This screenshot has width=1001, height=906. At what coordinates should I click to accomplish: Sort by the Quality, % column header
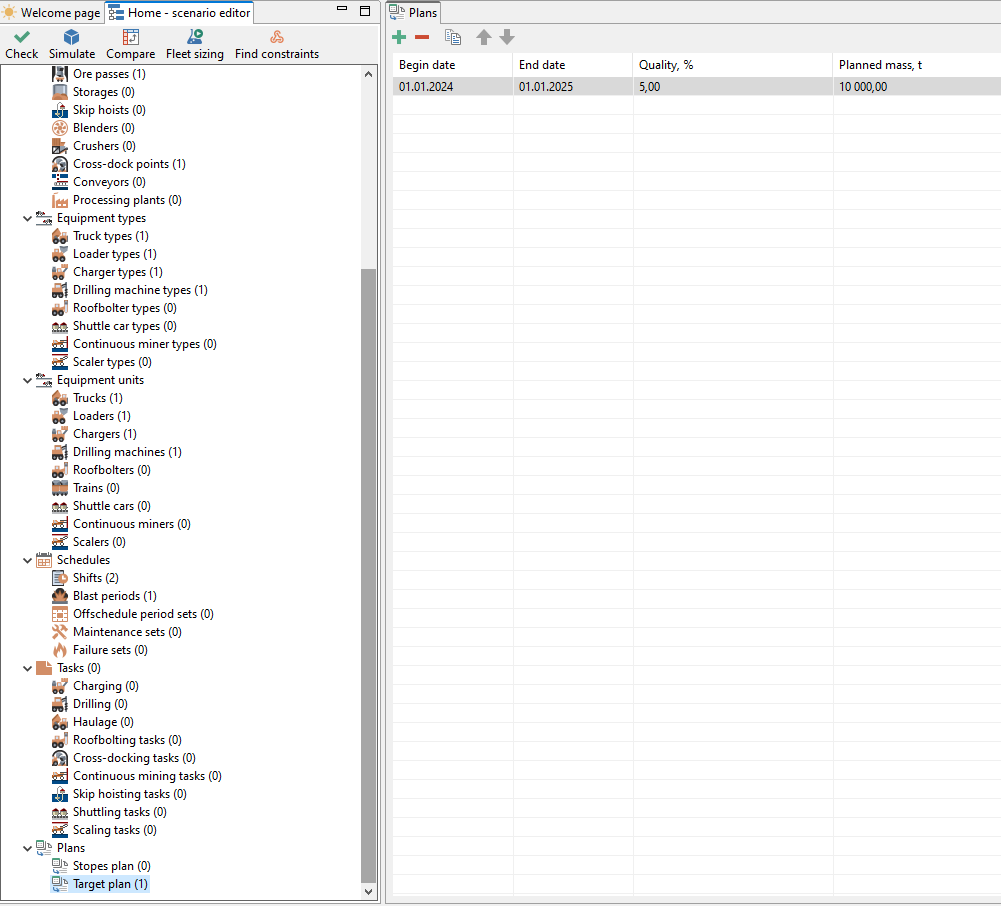point(733,64)
